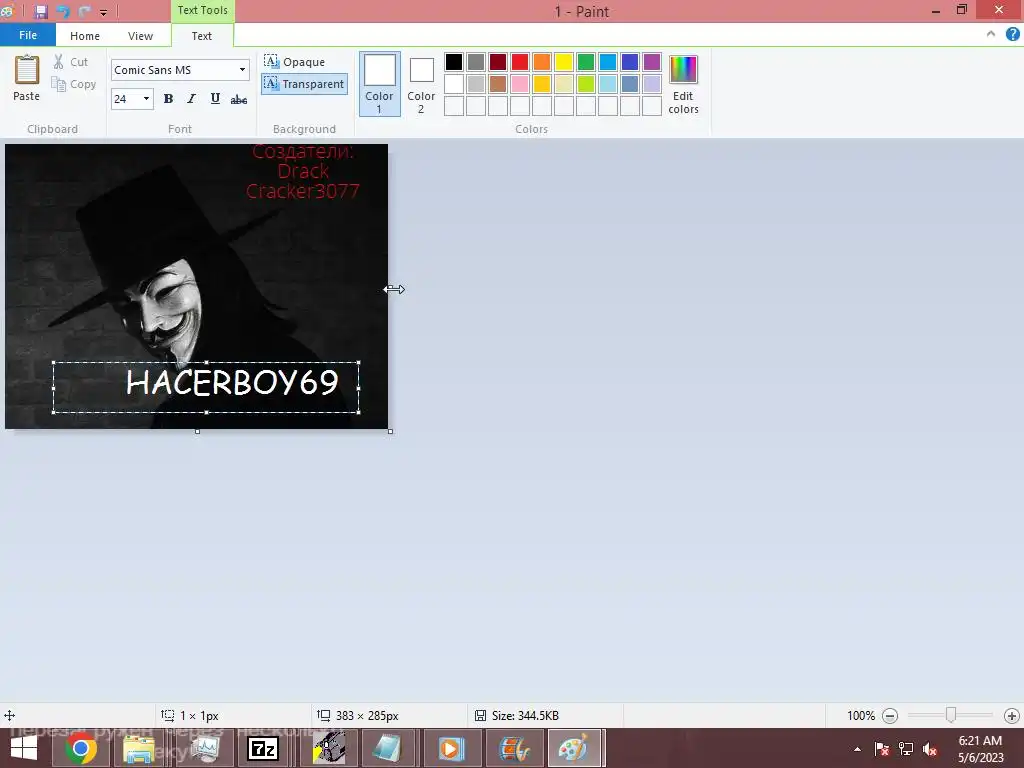Click the zoom in plus button
The width and height of the screenshot is (1024, 768).
1012,716
